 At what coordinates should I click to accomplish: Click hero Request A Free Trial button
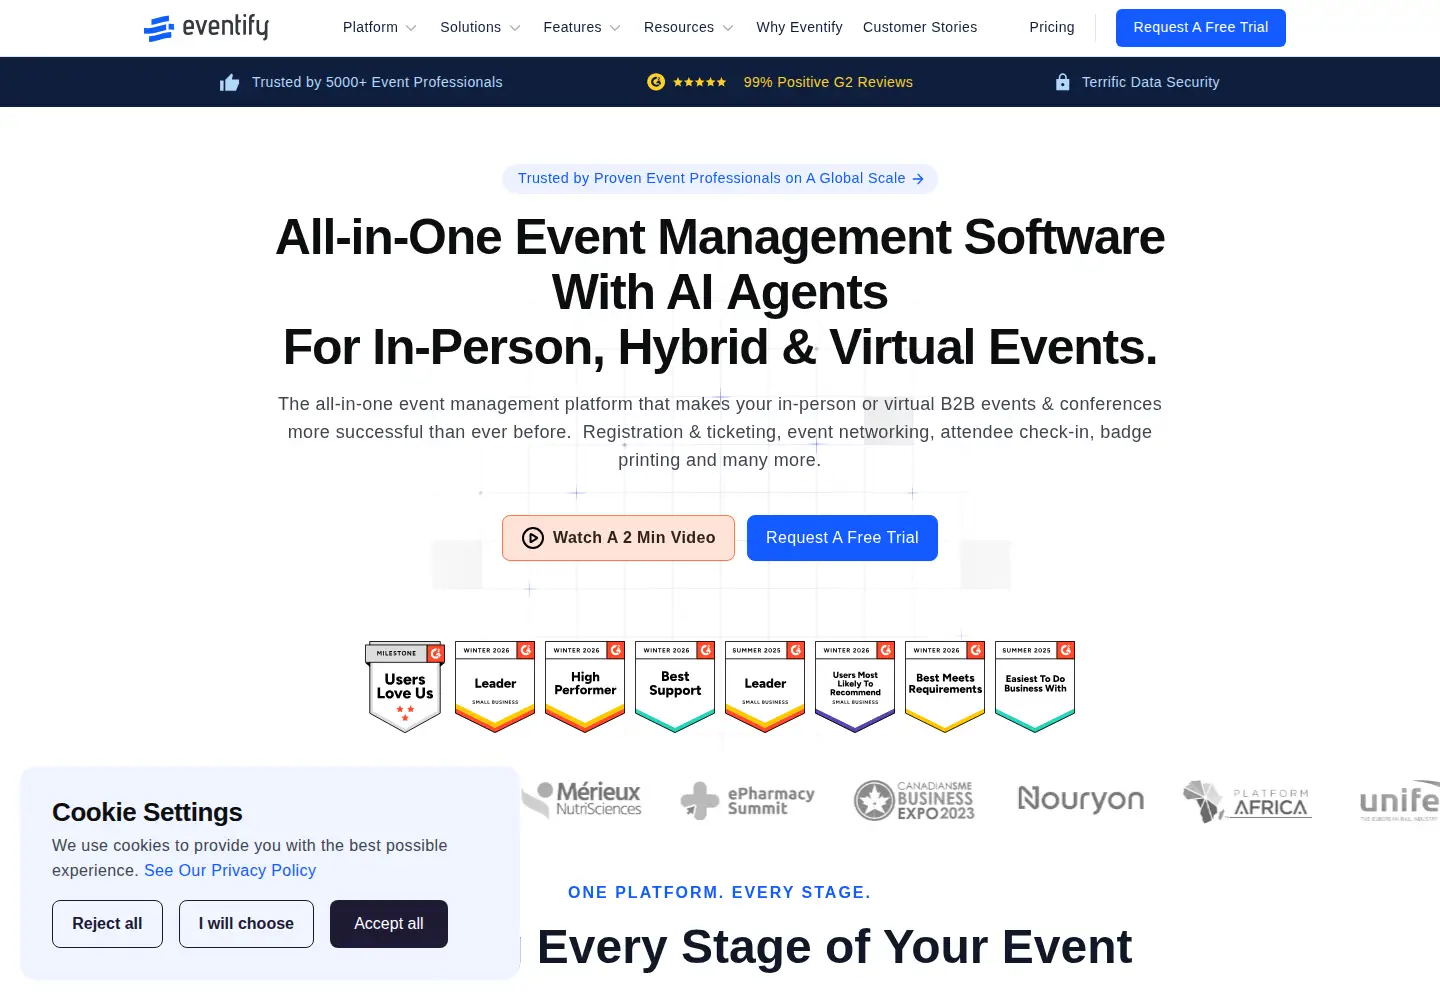coord(842,538)
